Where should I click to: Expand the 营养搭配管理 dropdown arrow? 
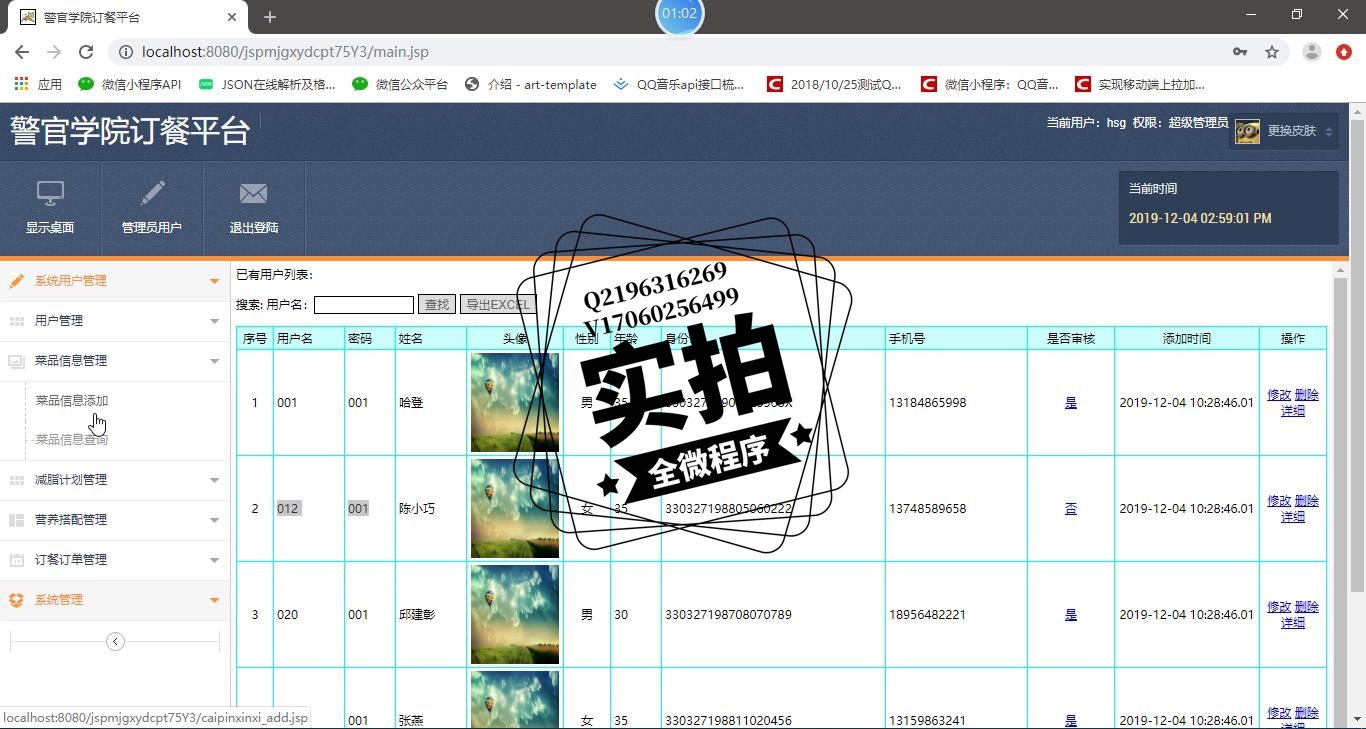tap(214, 521)
